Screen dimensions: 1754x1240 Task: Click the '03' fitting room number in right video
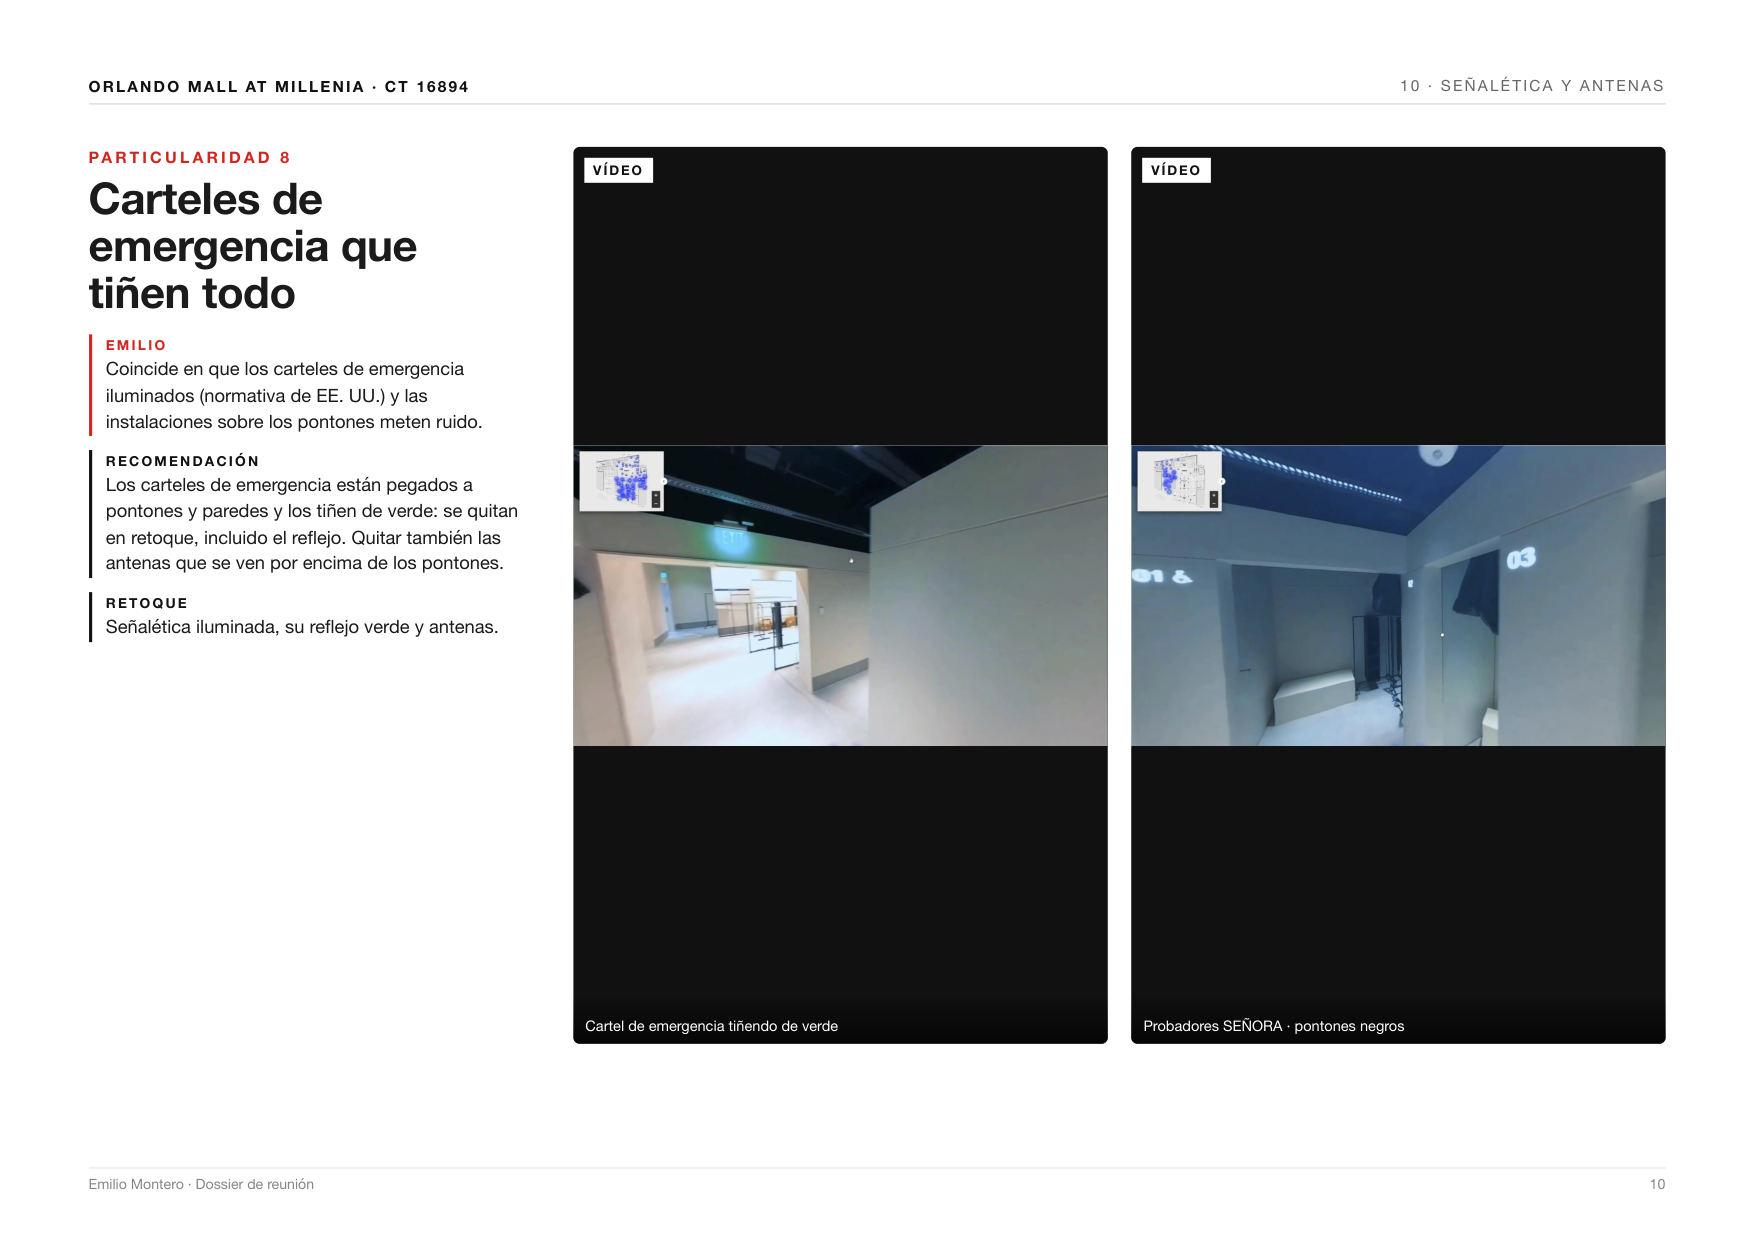click(x=1521, y=559)
